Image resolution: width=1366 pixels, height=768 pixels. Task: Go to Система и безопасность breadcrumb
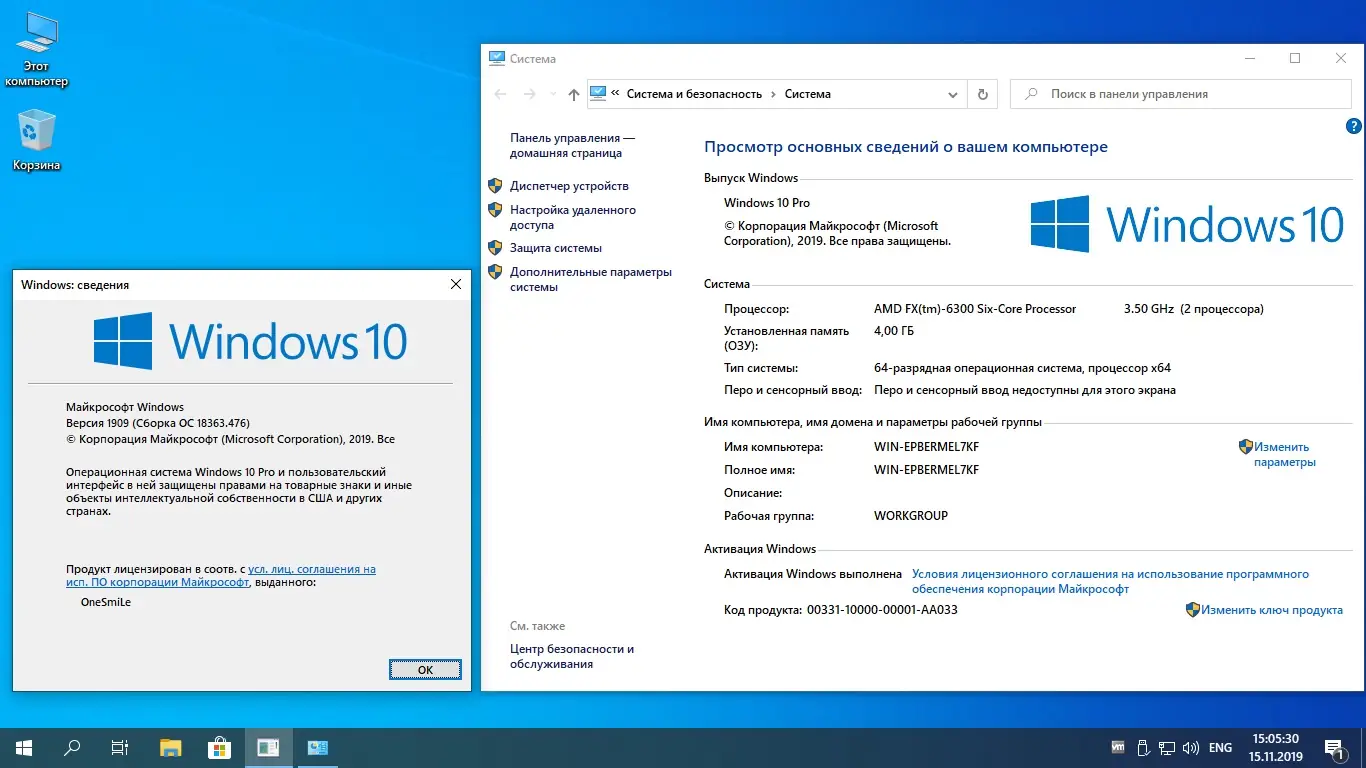tap(694, 94)
